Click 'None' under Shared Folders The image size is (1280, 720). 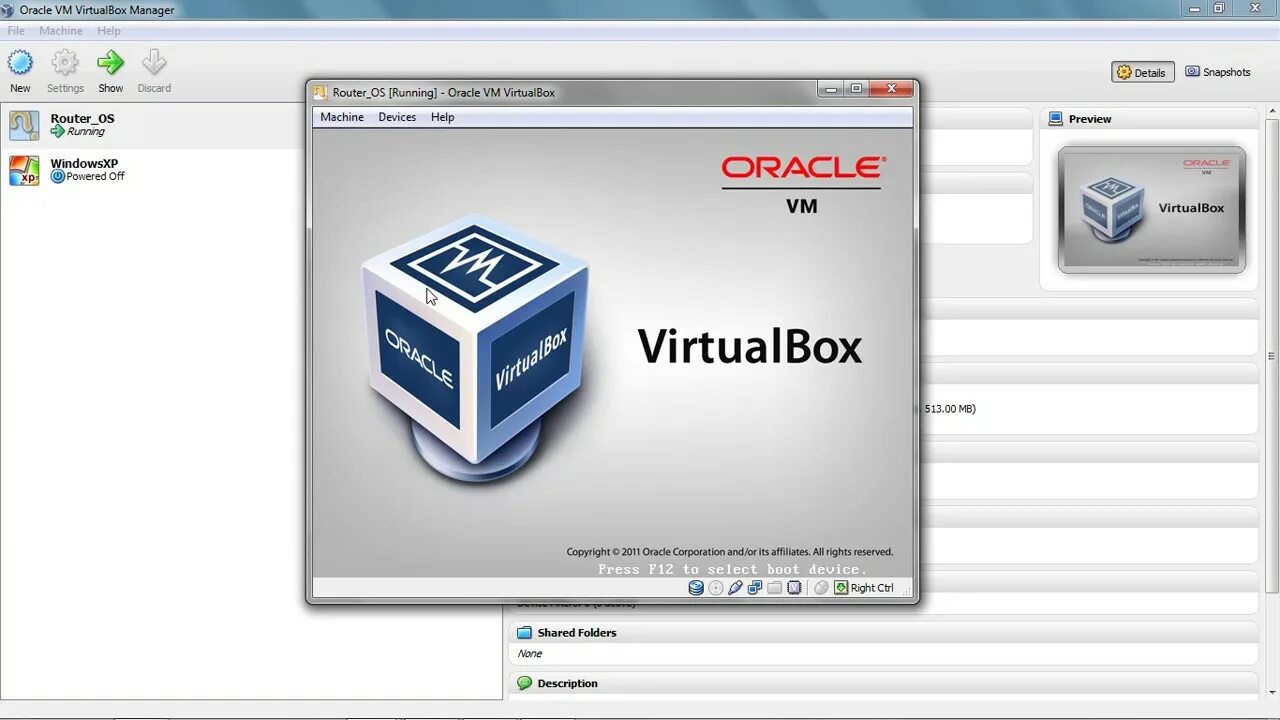(x=530, y=653)
